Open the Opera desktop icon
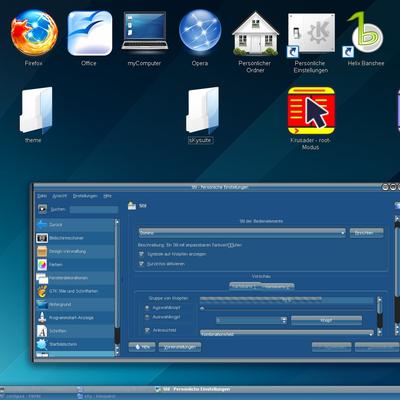Screen dimensions: 400x400 [x=200, y=30]
